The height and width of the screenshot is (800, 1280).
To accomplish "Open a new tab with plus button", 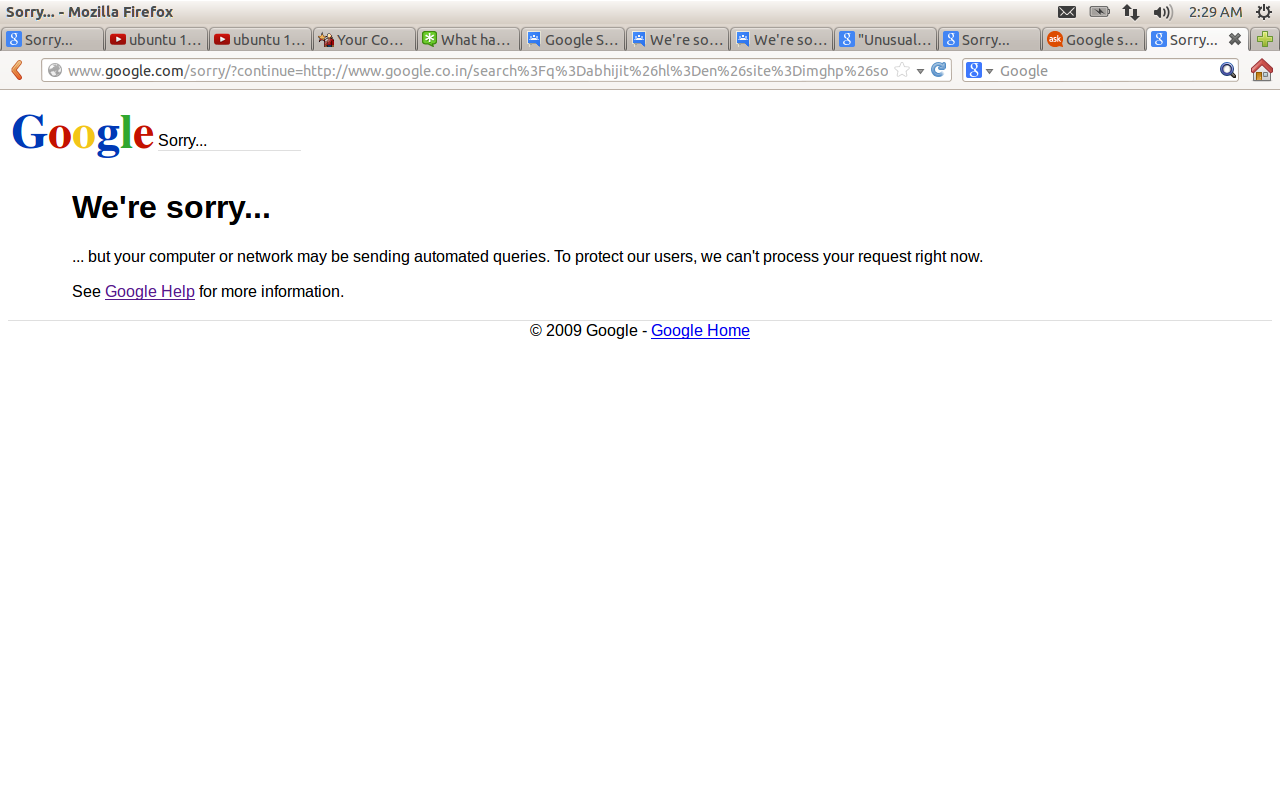I will 1265,40.
